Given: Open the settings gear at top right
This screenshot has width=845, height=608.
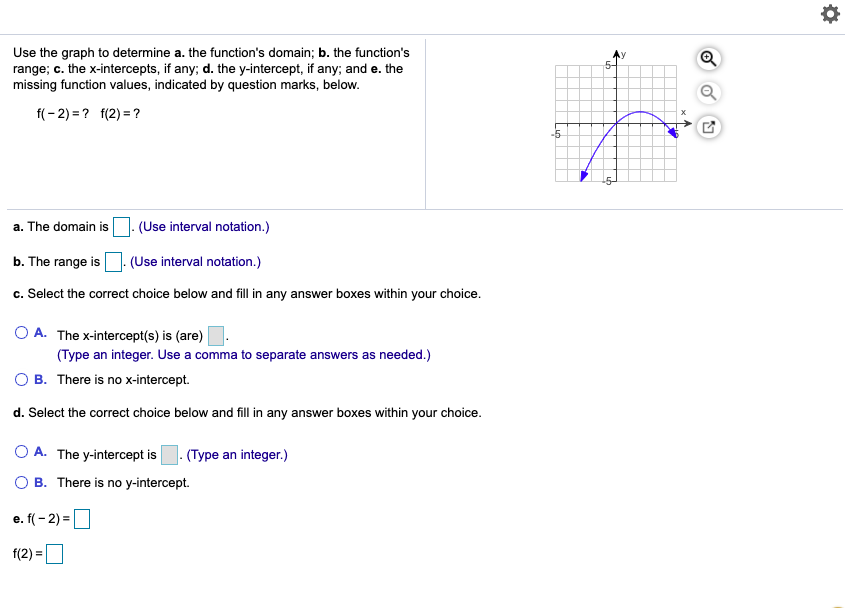Looking at the screenshot, I should tap(829, 14).
